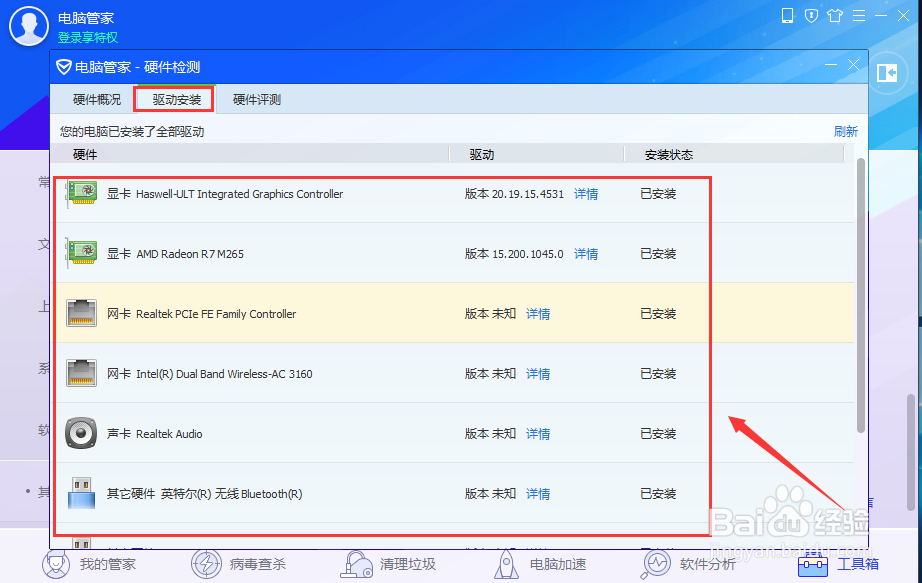Screen dimensions: 922x583
Task: Switch to the 硬件概况 tab
Action: tap(97, 99)
